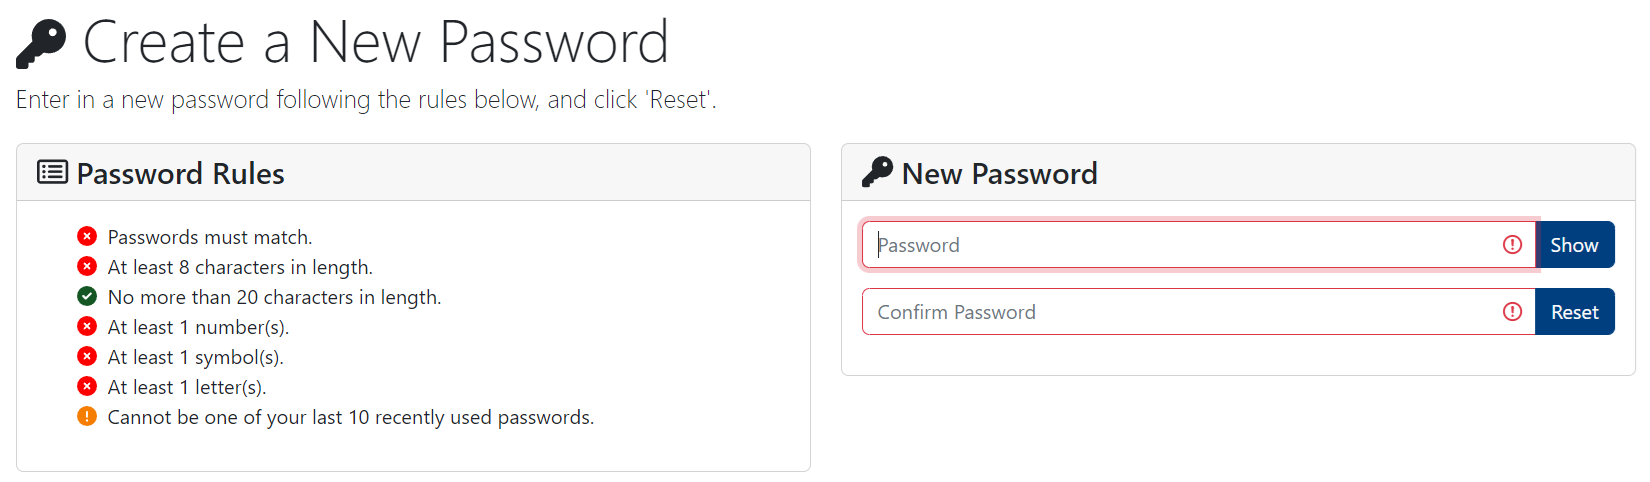The width and height of the screenshot is (1650, 482).
Task: Focus the Confirm Password input field
Action: pyautogui.click(x=1180, y=312)
